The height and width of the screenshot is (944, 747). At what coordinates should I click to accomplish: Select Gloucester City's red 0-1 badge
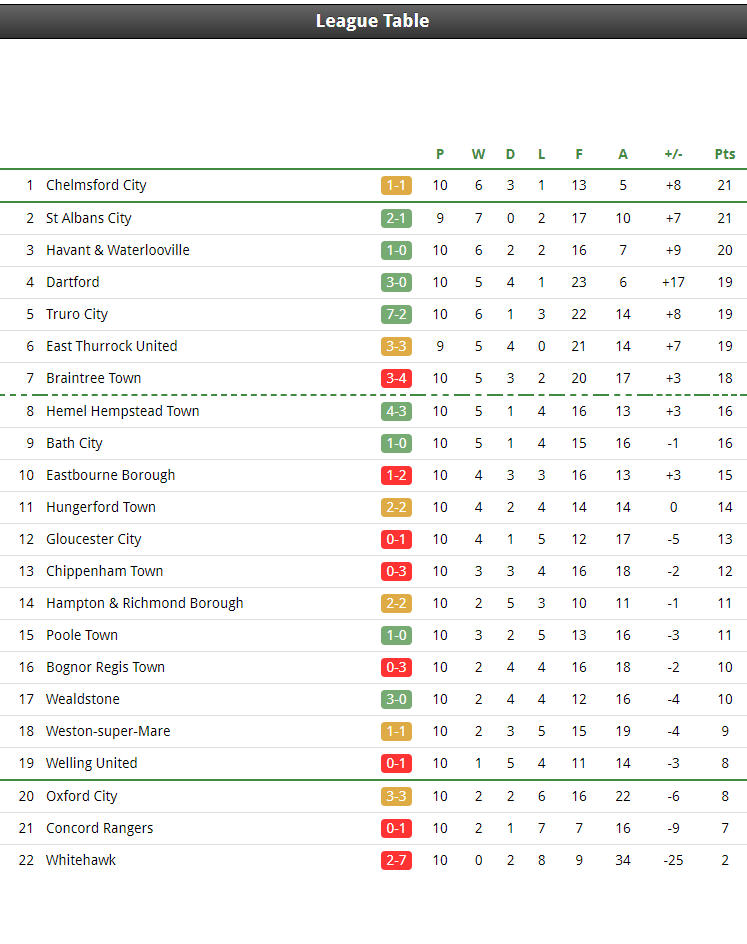(396, 539)
